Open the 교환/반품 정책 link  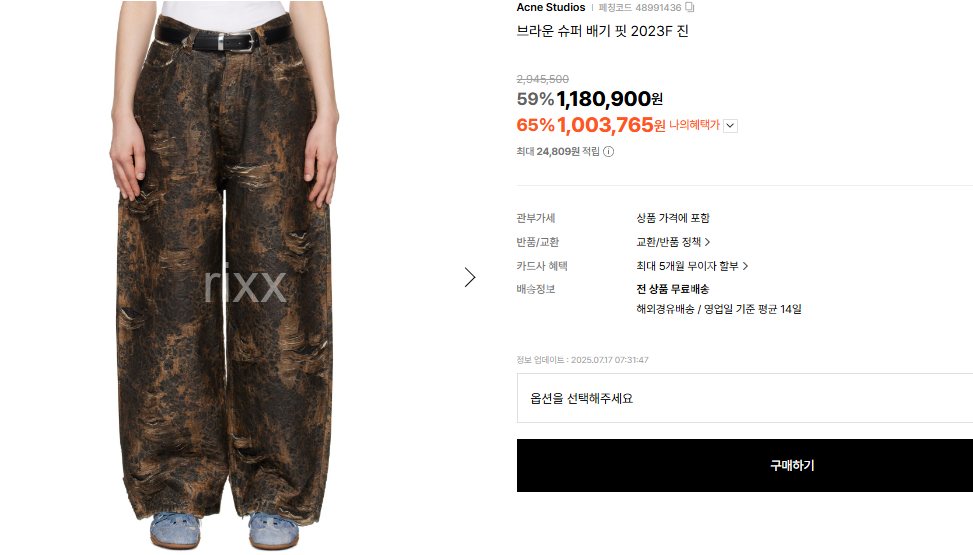click(x=673, y=242)
